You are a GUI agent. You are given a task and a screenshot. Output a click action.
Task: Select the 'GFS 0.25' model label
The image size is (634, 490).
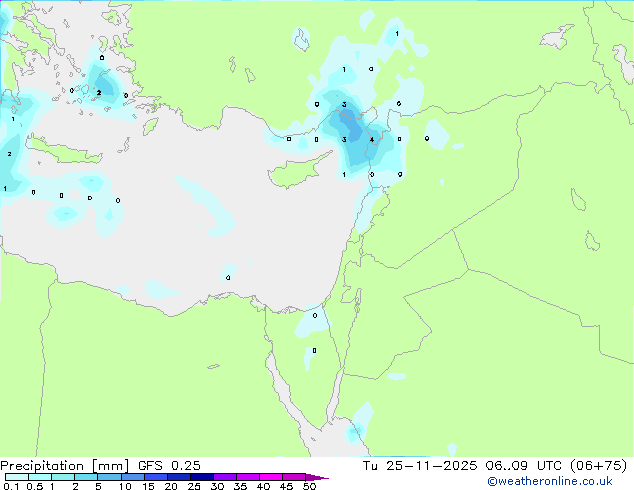(169, 466)
